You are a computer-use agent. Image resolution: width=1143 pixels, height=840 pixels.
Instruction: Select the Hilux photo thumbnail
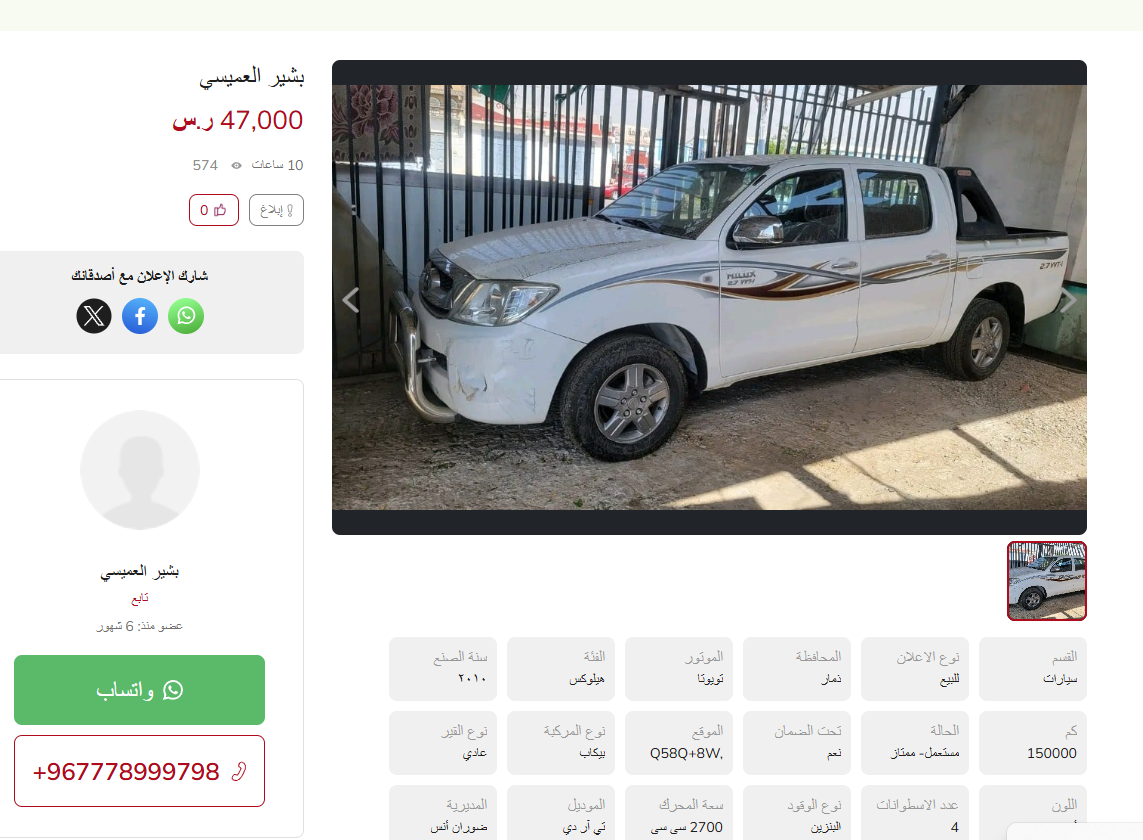(1047, 581)
